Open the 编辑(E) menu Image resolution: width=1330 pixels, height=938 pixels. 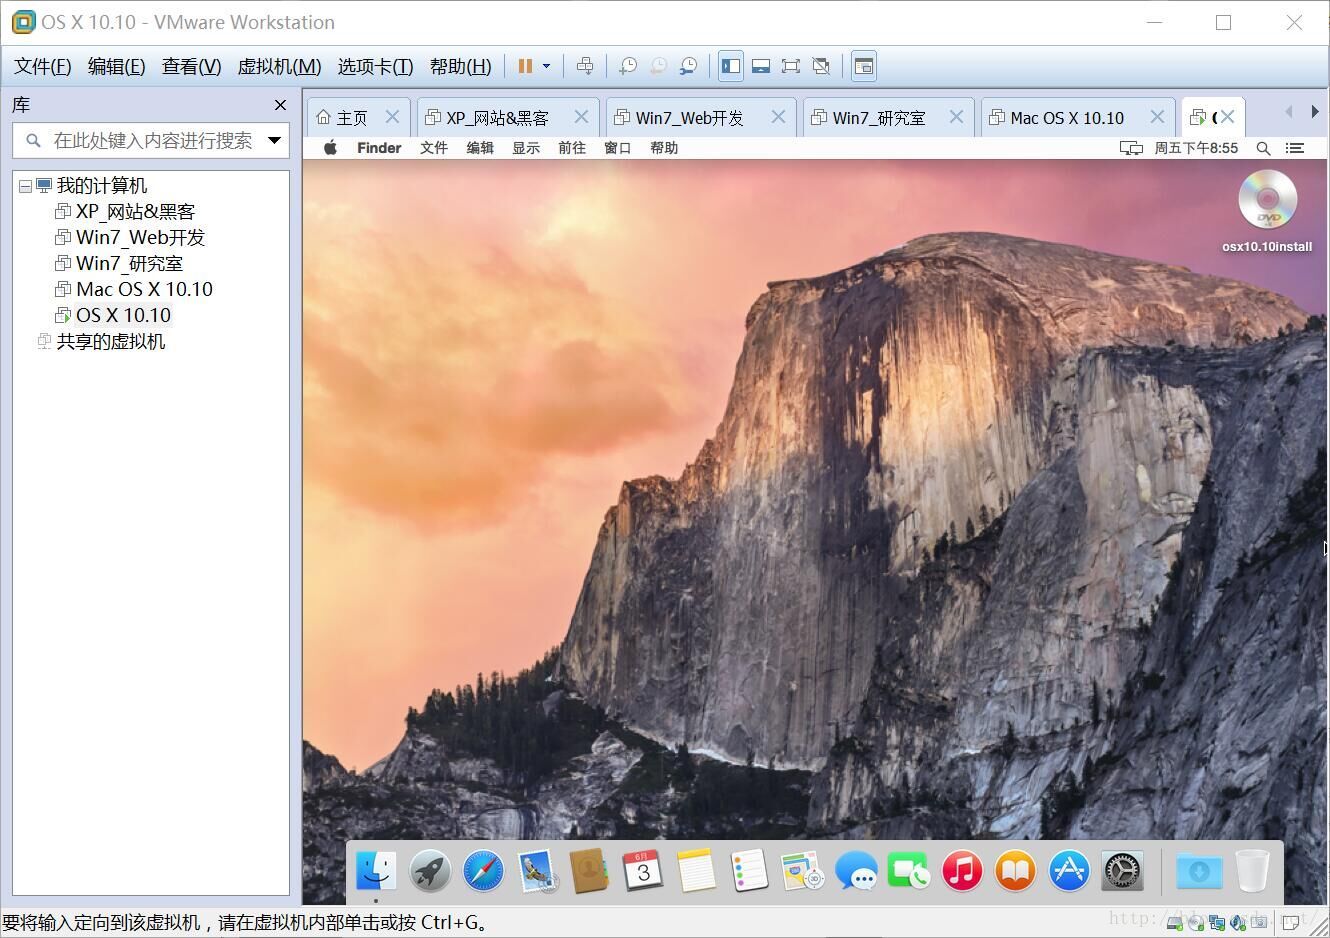click(x=116, y=66)
